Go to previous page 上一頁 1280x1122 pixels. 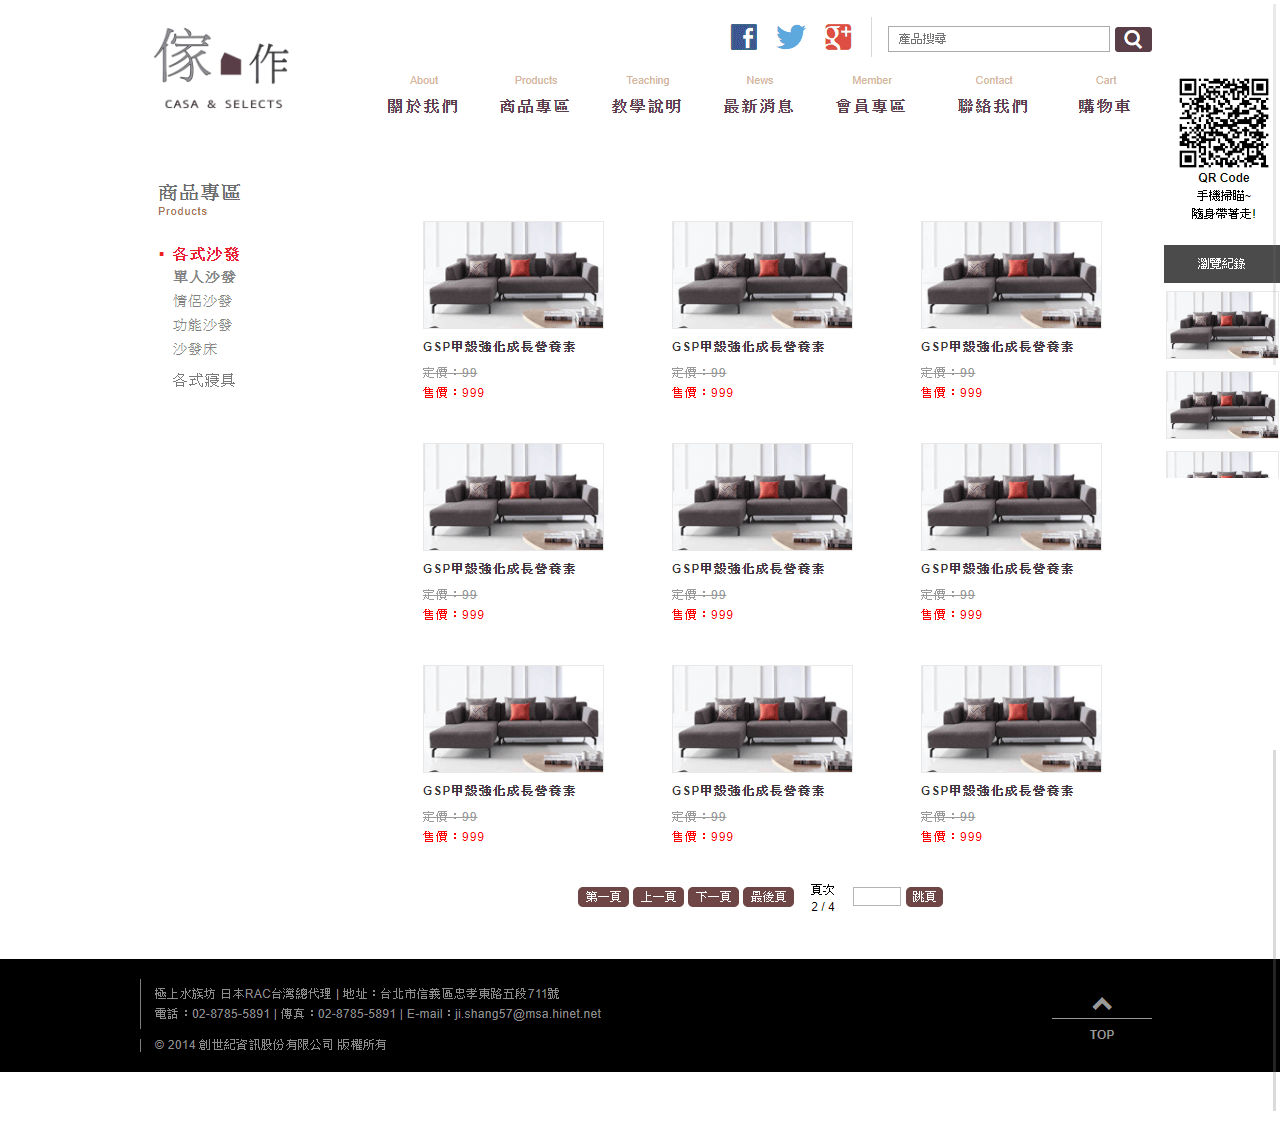(658, 897)
